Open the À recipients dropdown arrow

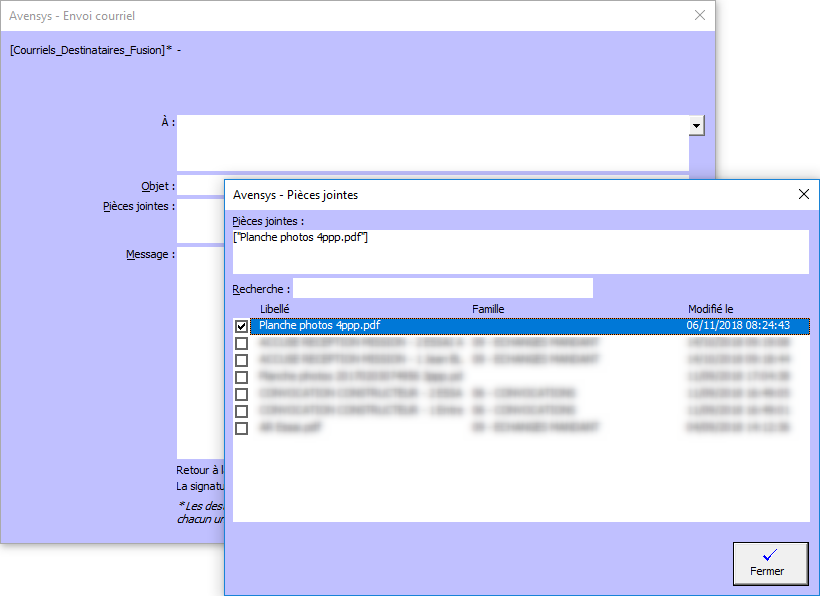[696, 125]
